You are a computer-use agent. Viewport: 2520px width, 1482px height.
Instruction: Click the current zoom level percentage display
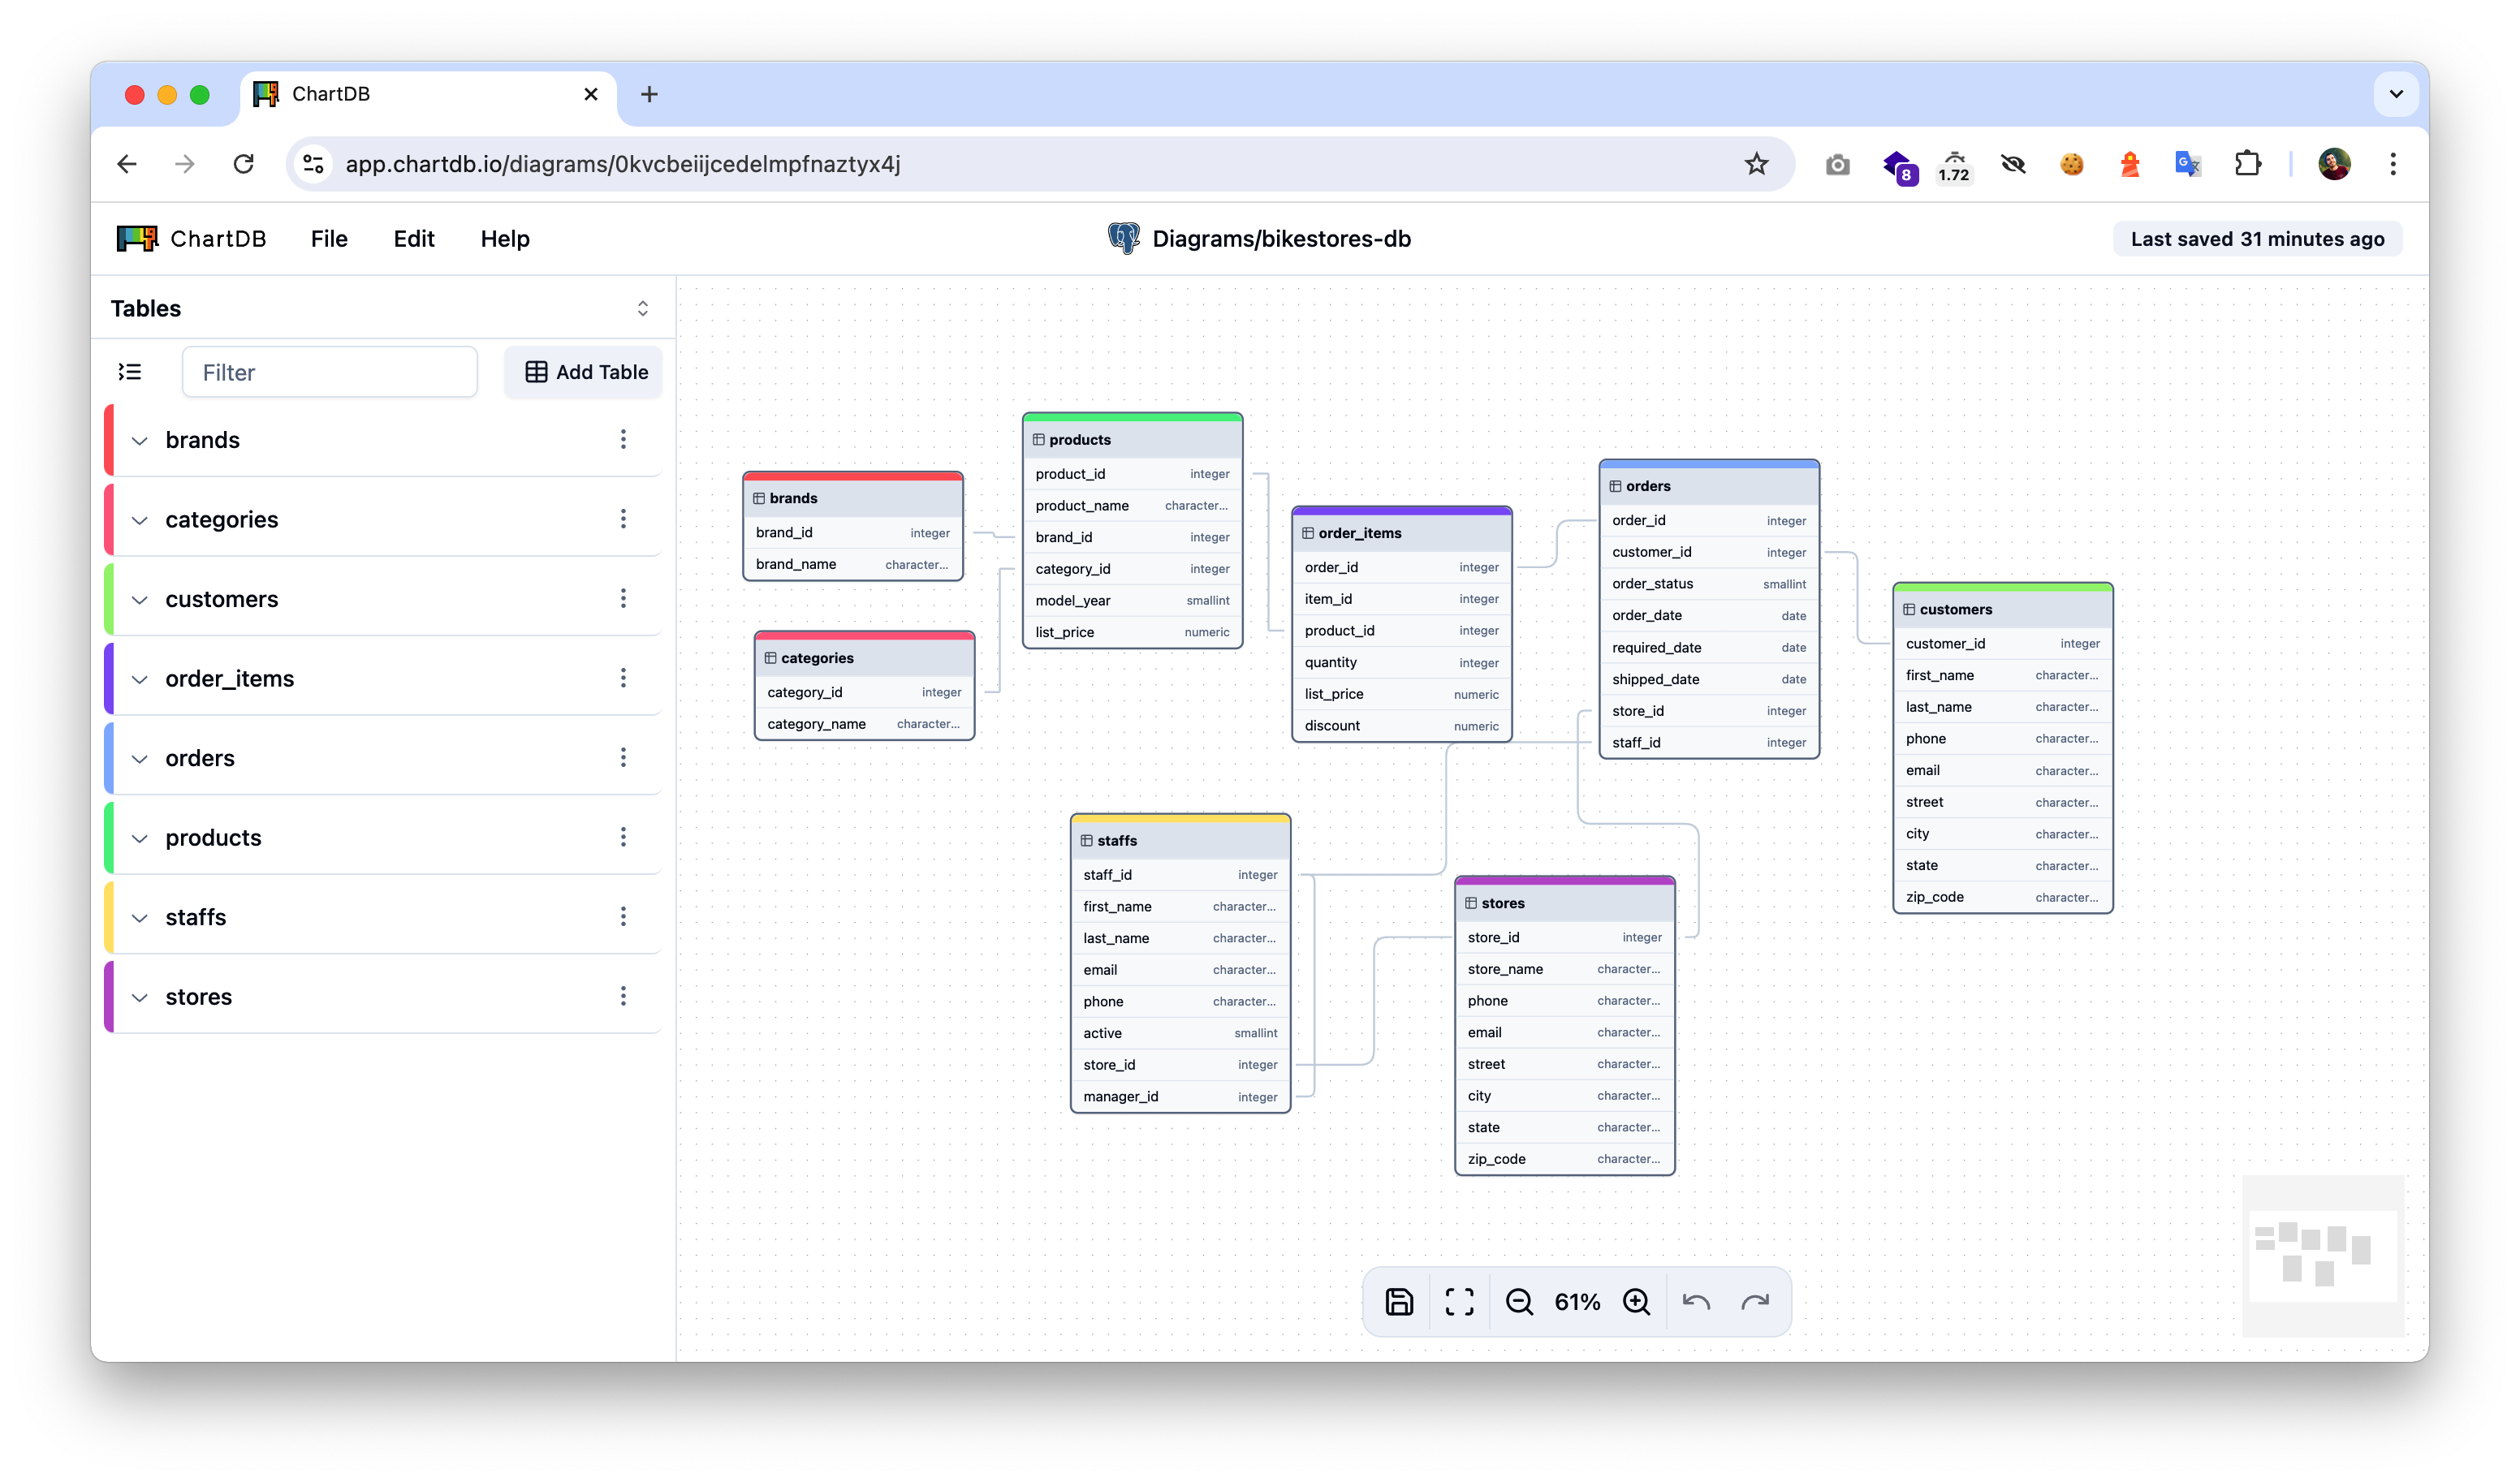(1576, 1302)
